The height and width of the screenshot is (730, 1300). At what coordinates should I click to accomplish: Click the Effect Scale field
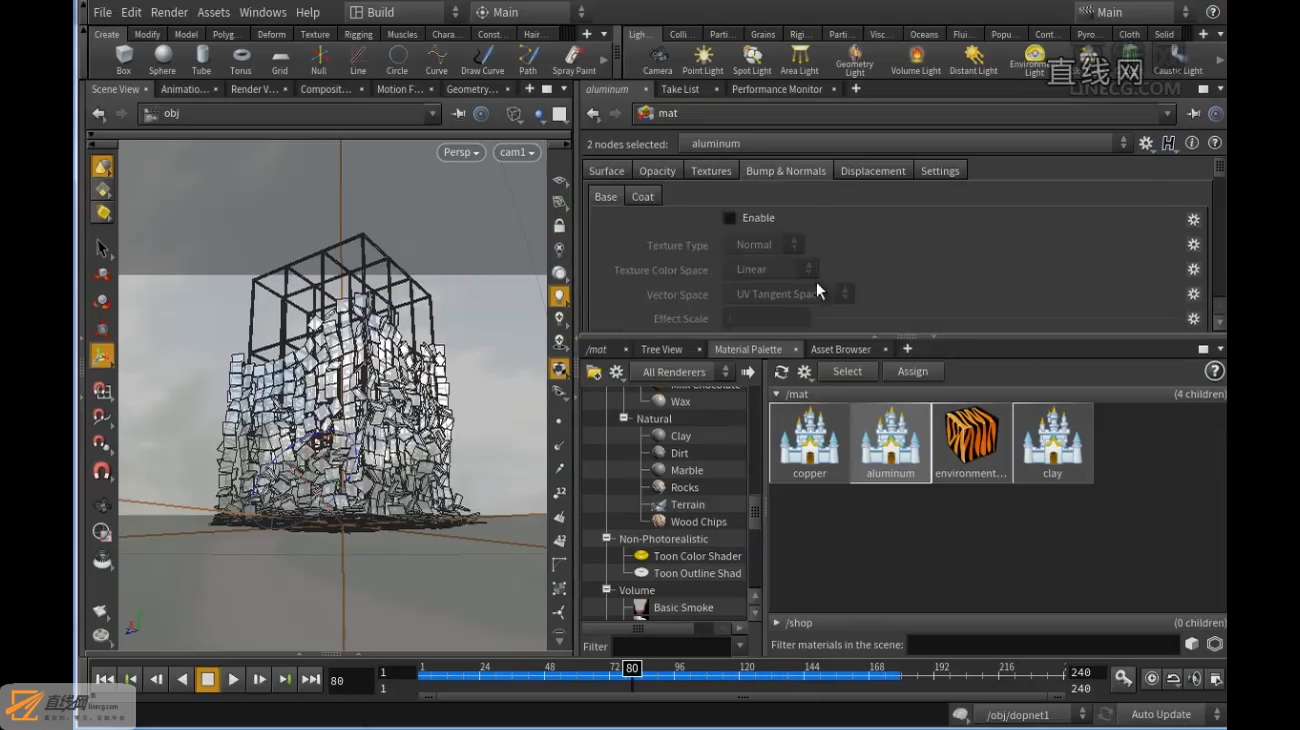click(x=767, y=319)
